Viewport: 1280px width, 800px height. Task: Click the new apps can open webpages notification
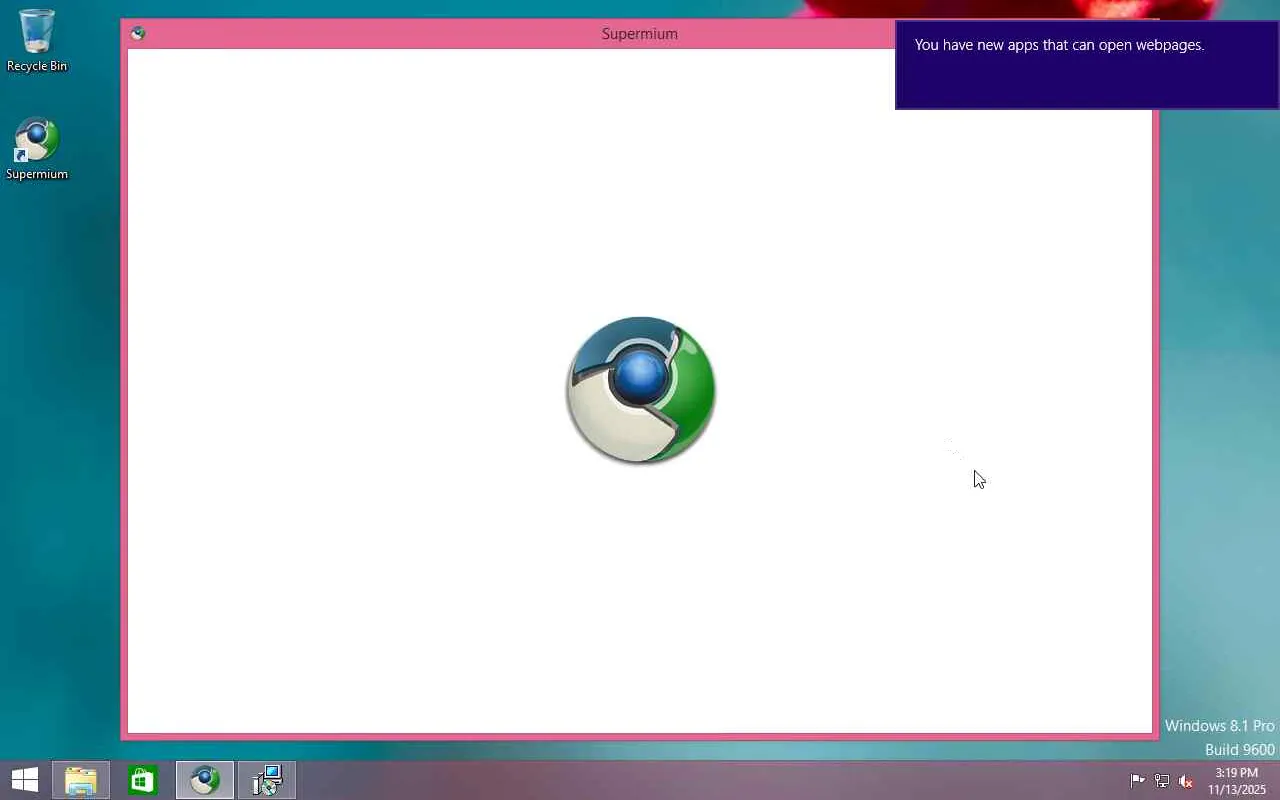coord(1087,65)
